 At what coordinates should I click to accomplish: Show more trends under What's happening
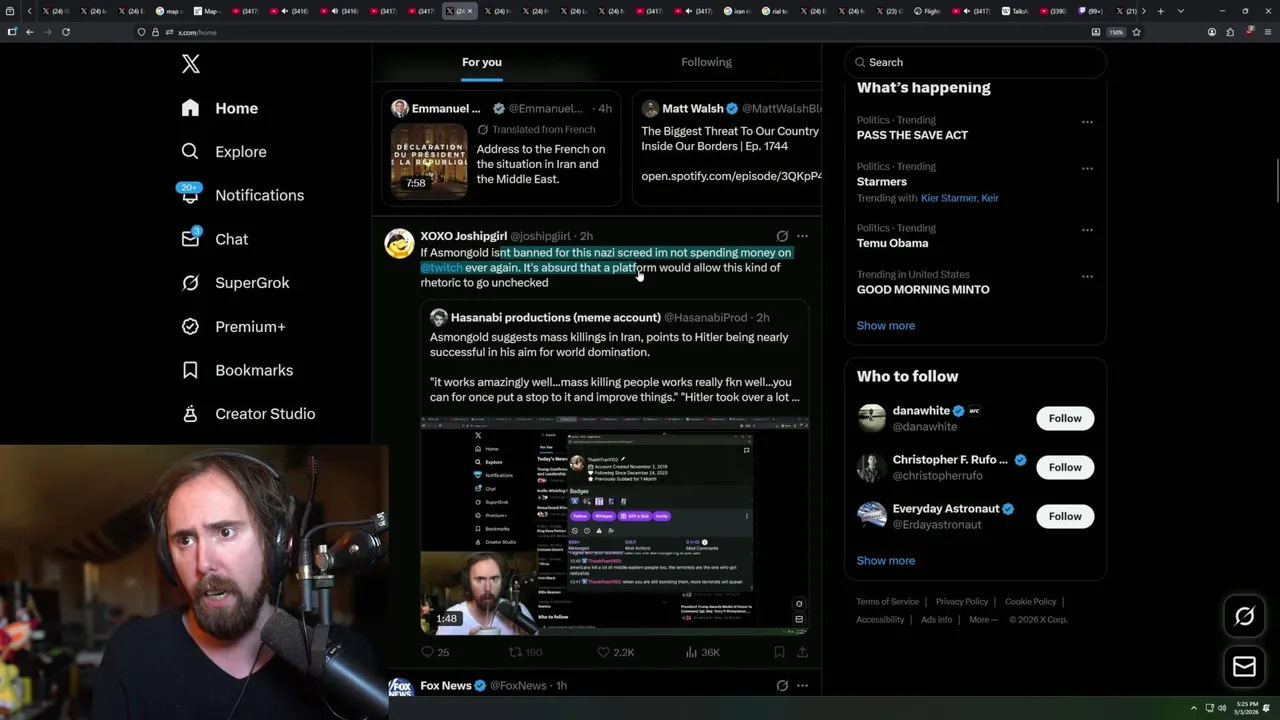pyautogui.click(x=885, y=325)
